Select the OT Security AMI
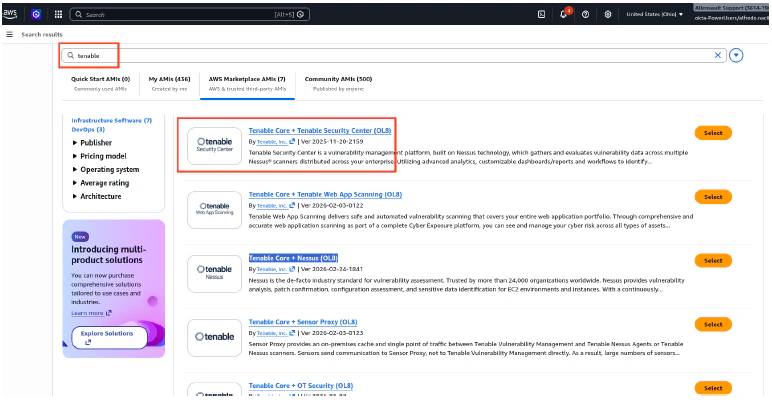Viewport: 772px width, 403px height. click(713, 388)
